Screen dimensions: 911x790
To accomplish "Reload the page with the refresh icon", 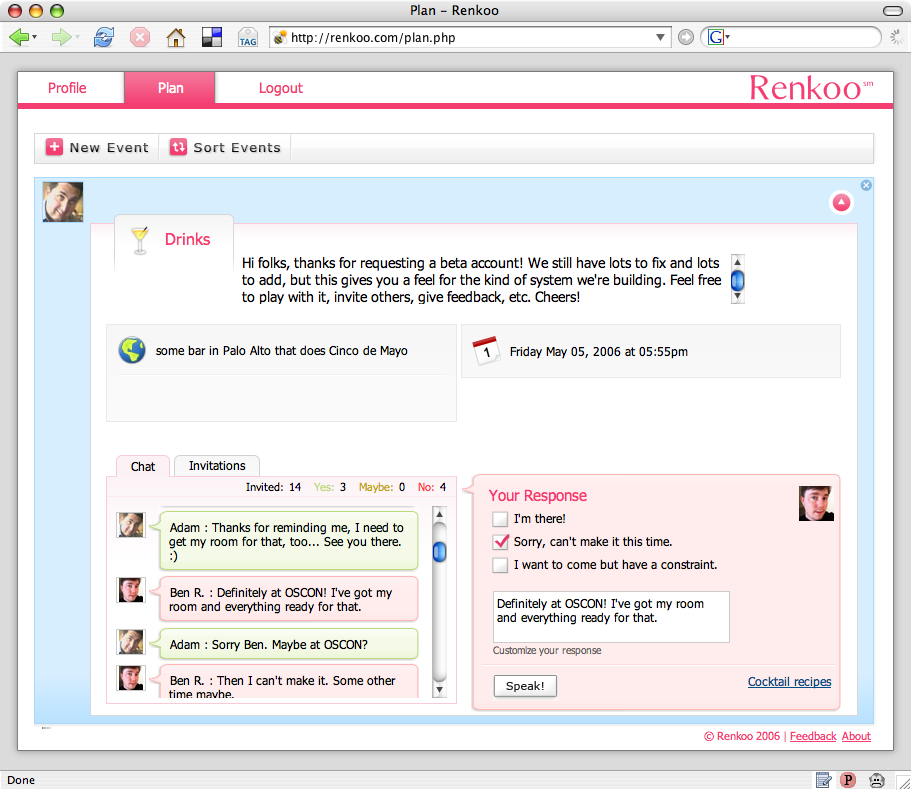I will coord(103,38).
